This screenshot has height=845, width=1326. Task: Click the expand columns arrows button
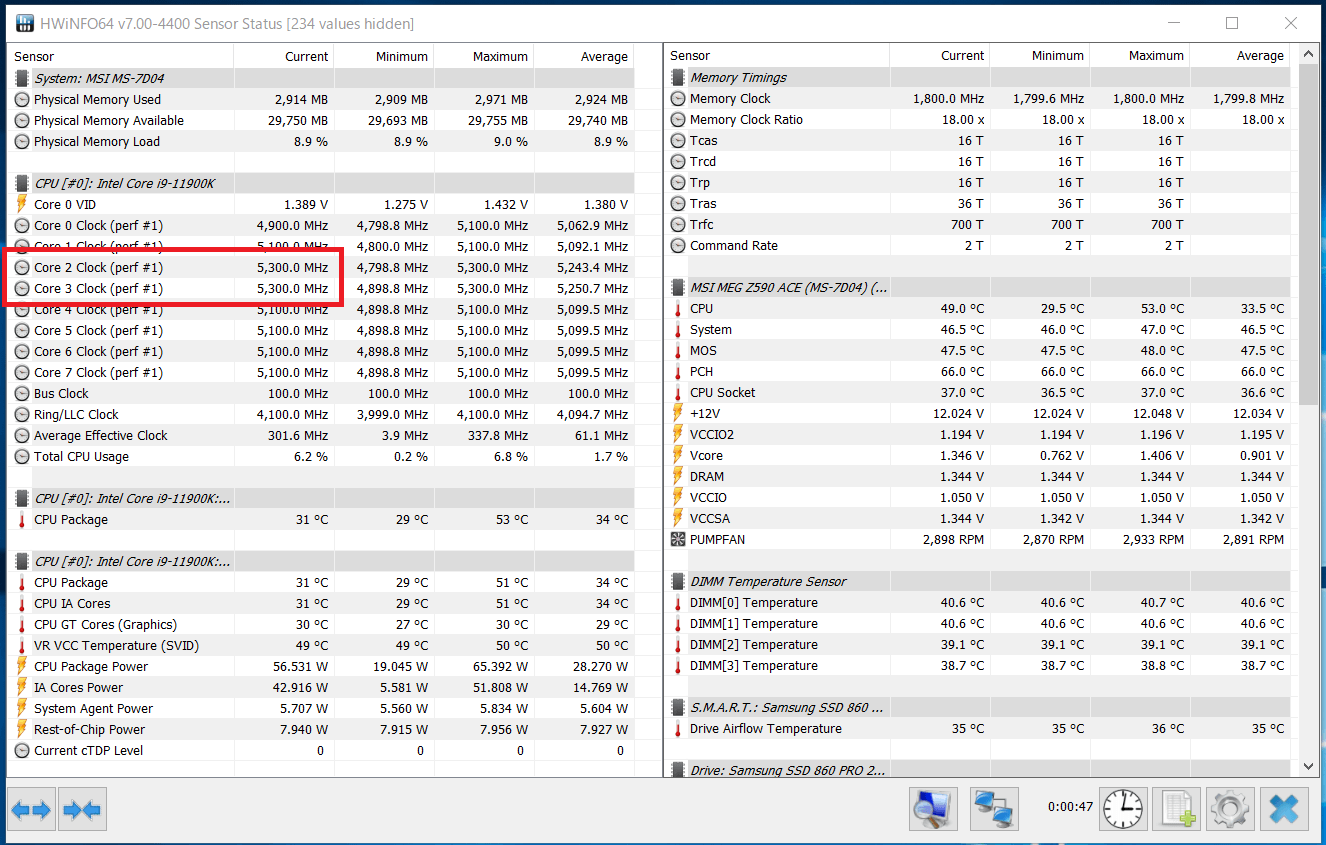(x=31, y=810)
